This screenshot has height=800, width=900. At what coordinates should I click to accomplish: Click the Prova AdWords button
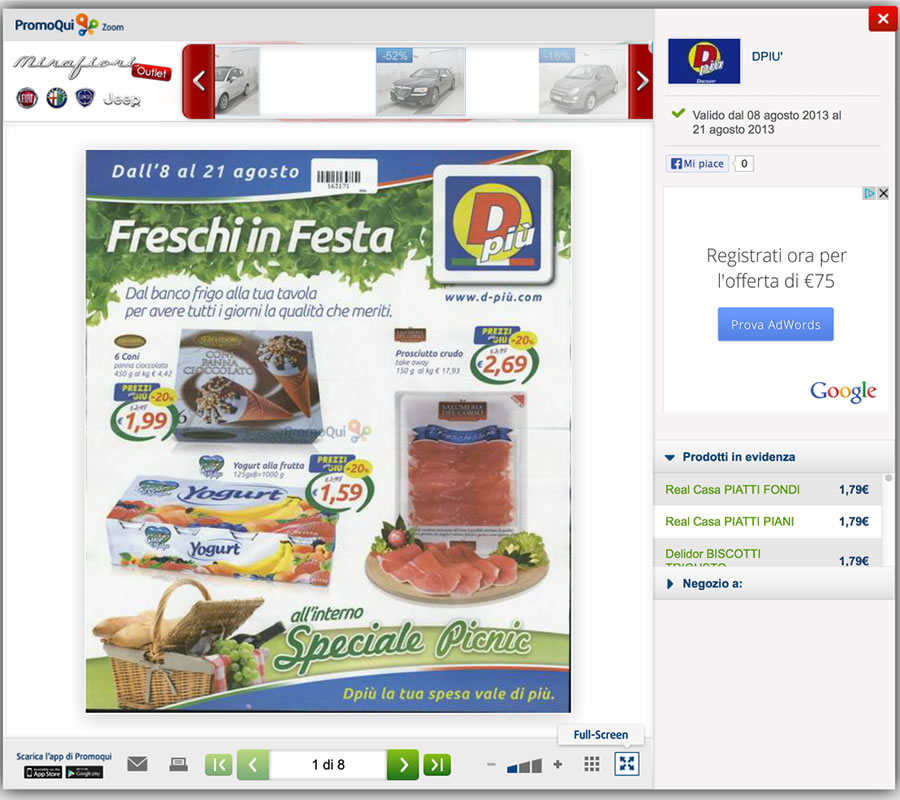point(775,324)
